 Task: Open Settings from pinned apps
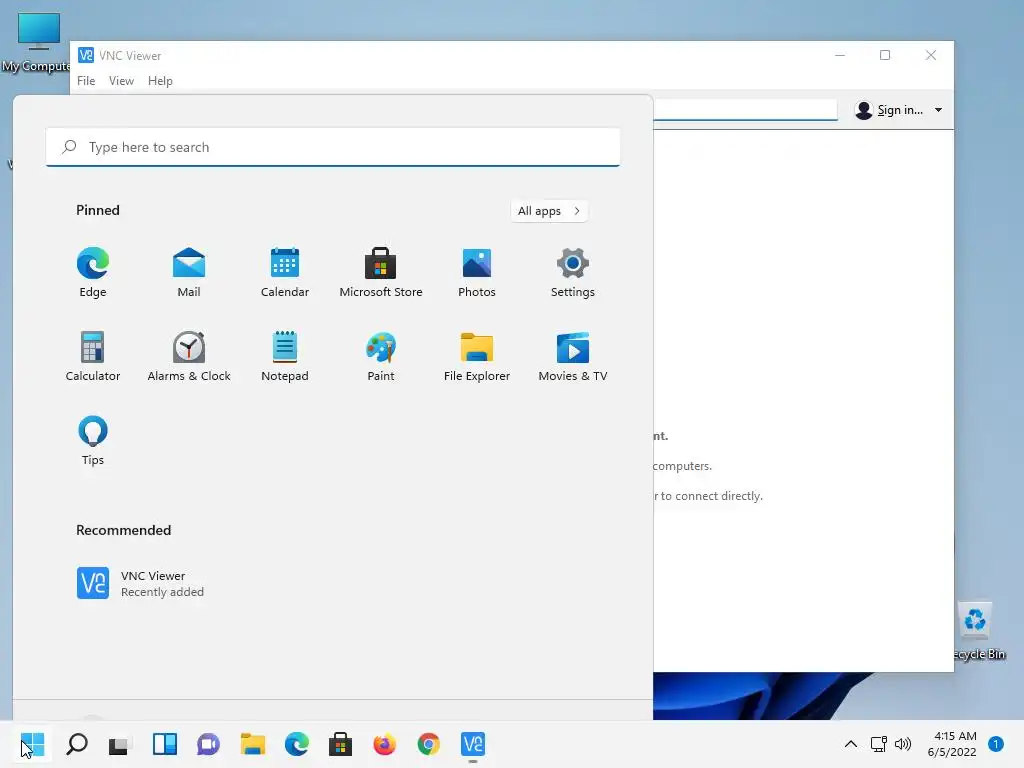[x=573, y=272]
